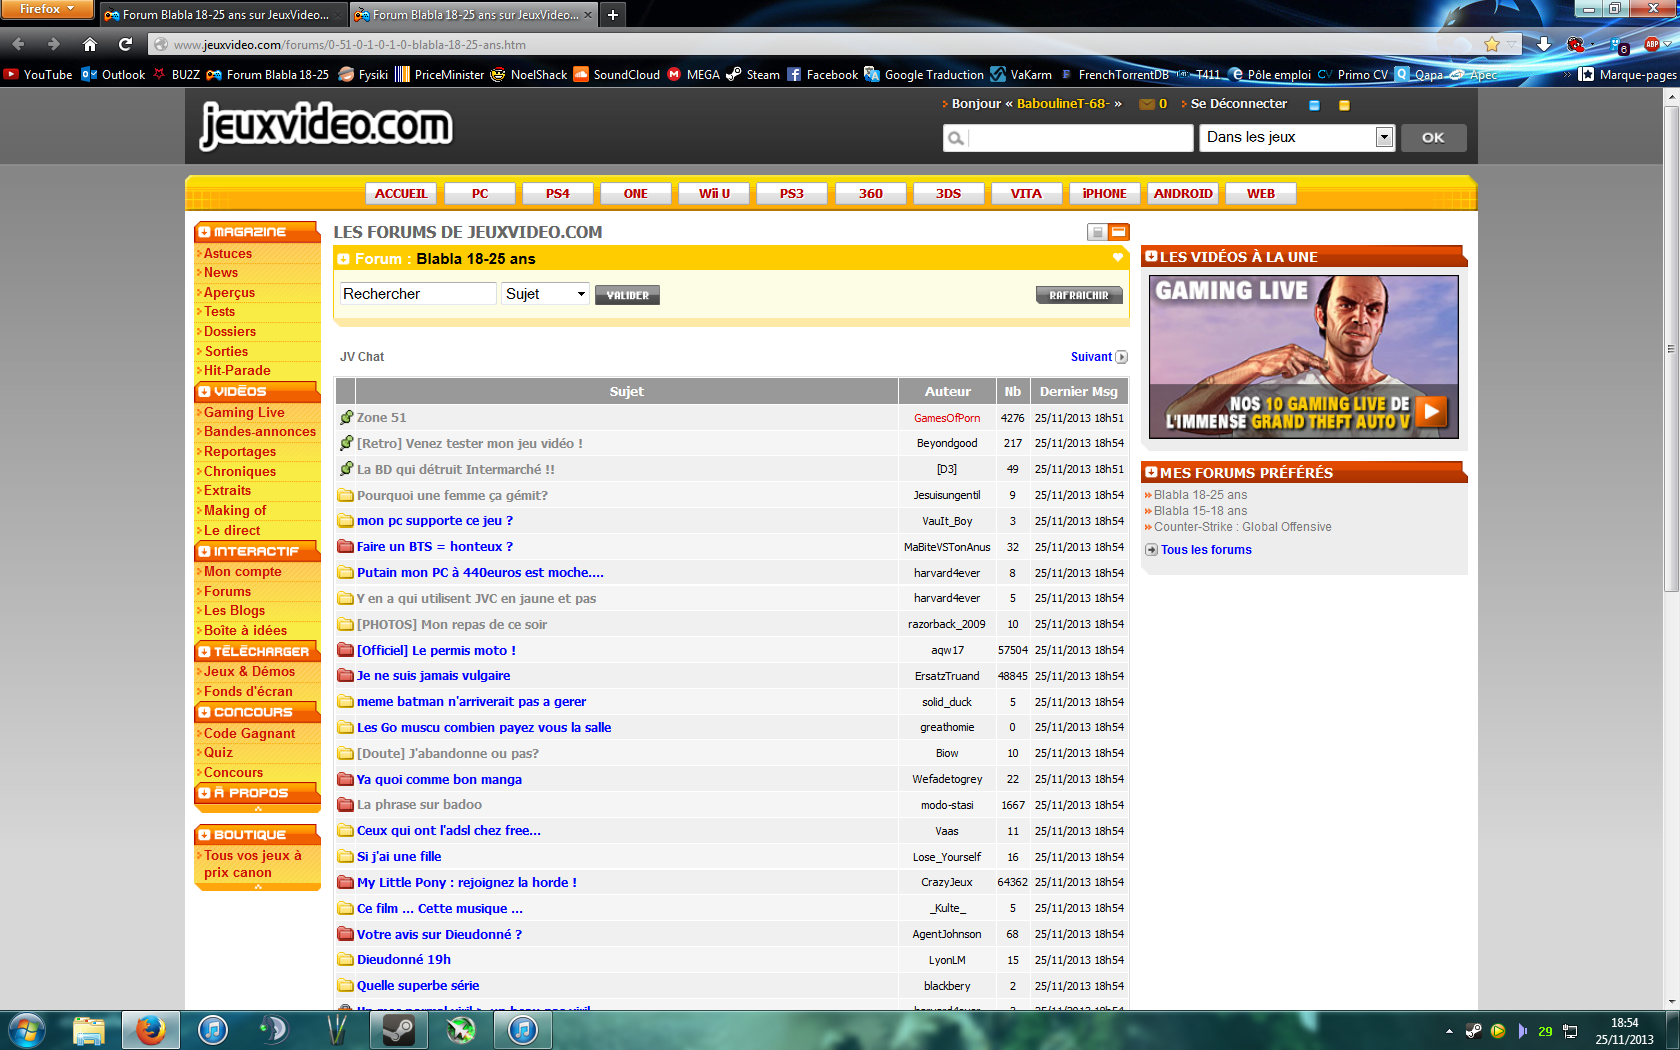The width and height of the screenshot is (1680, 1050).
Task: Open a new tab with the plus button
Action: point(613,15)
